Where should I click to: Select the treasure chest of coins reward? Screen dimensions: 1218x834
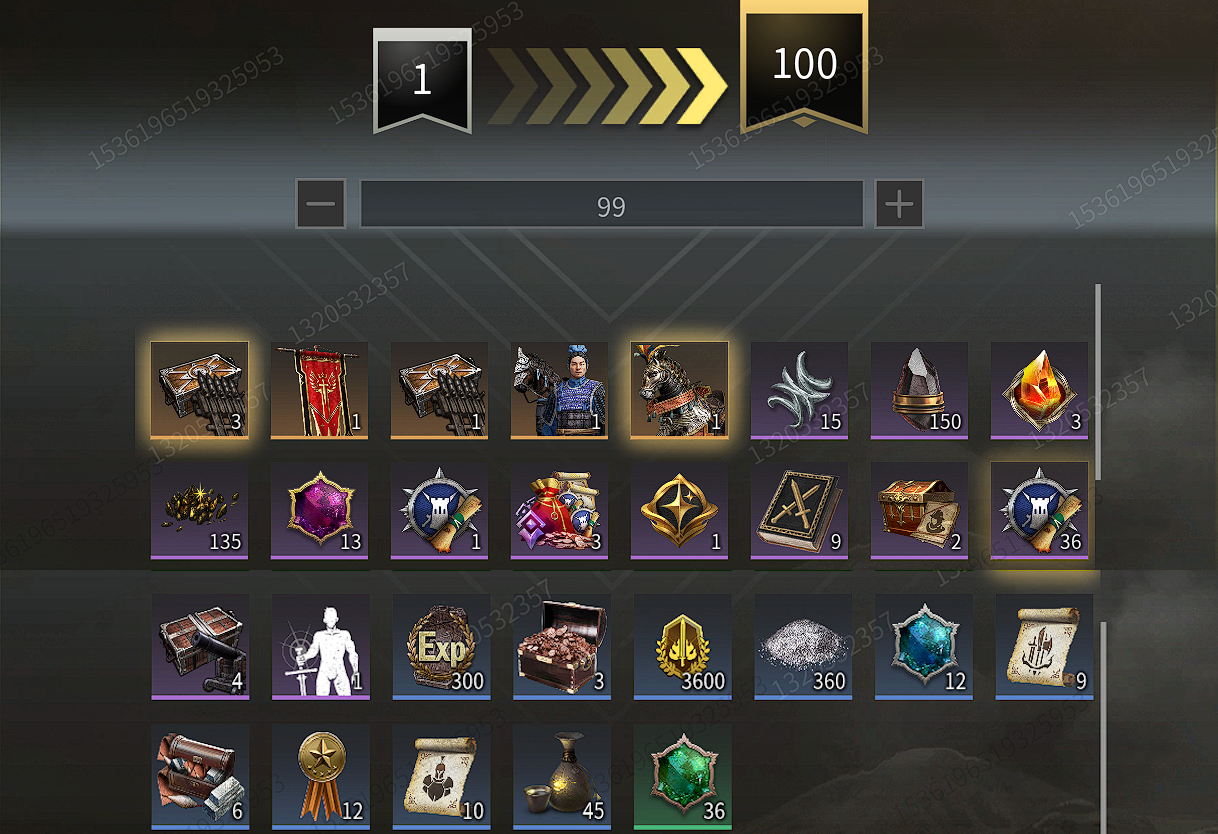562,647
